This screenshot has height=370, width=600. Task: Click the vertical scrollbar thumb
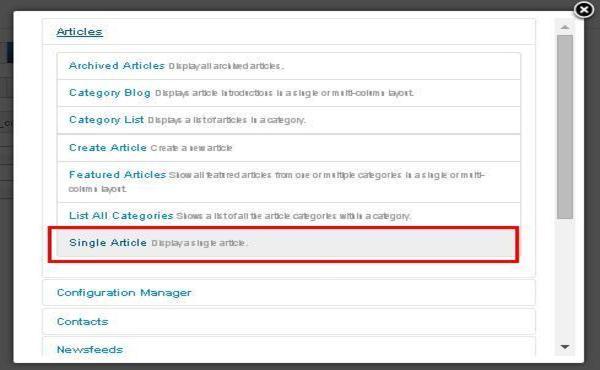565,127
